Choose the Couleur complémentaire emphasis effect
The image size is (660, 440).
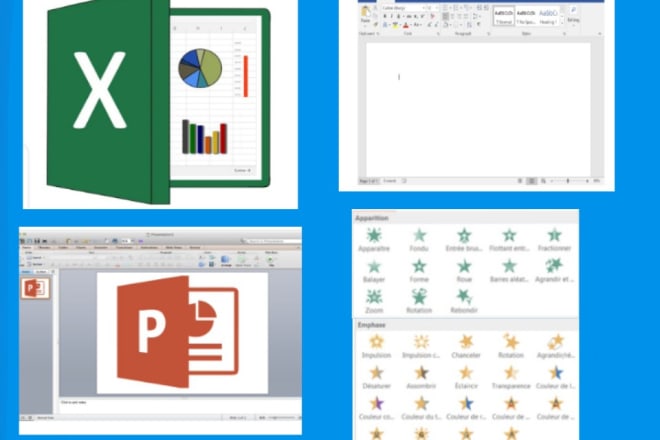[377, 408]
